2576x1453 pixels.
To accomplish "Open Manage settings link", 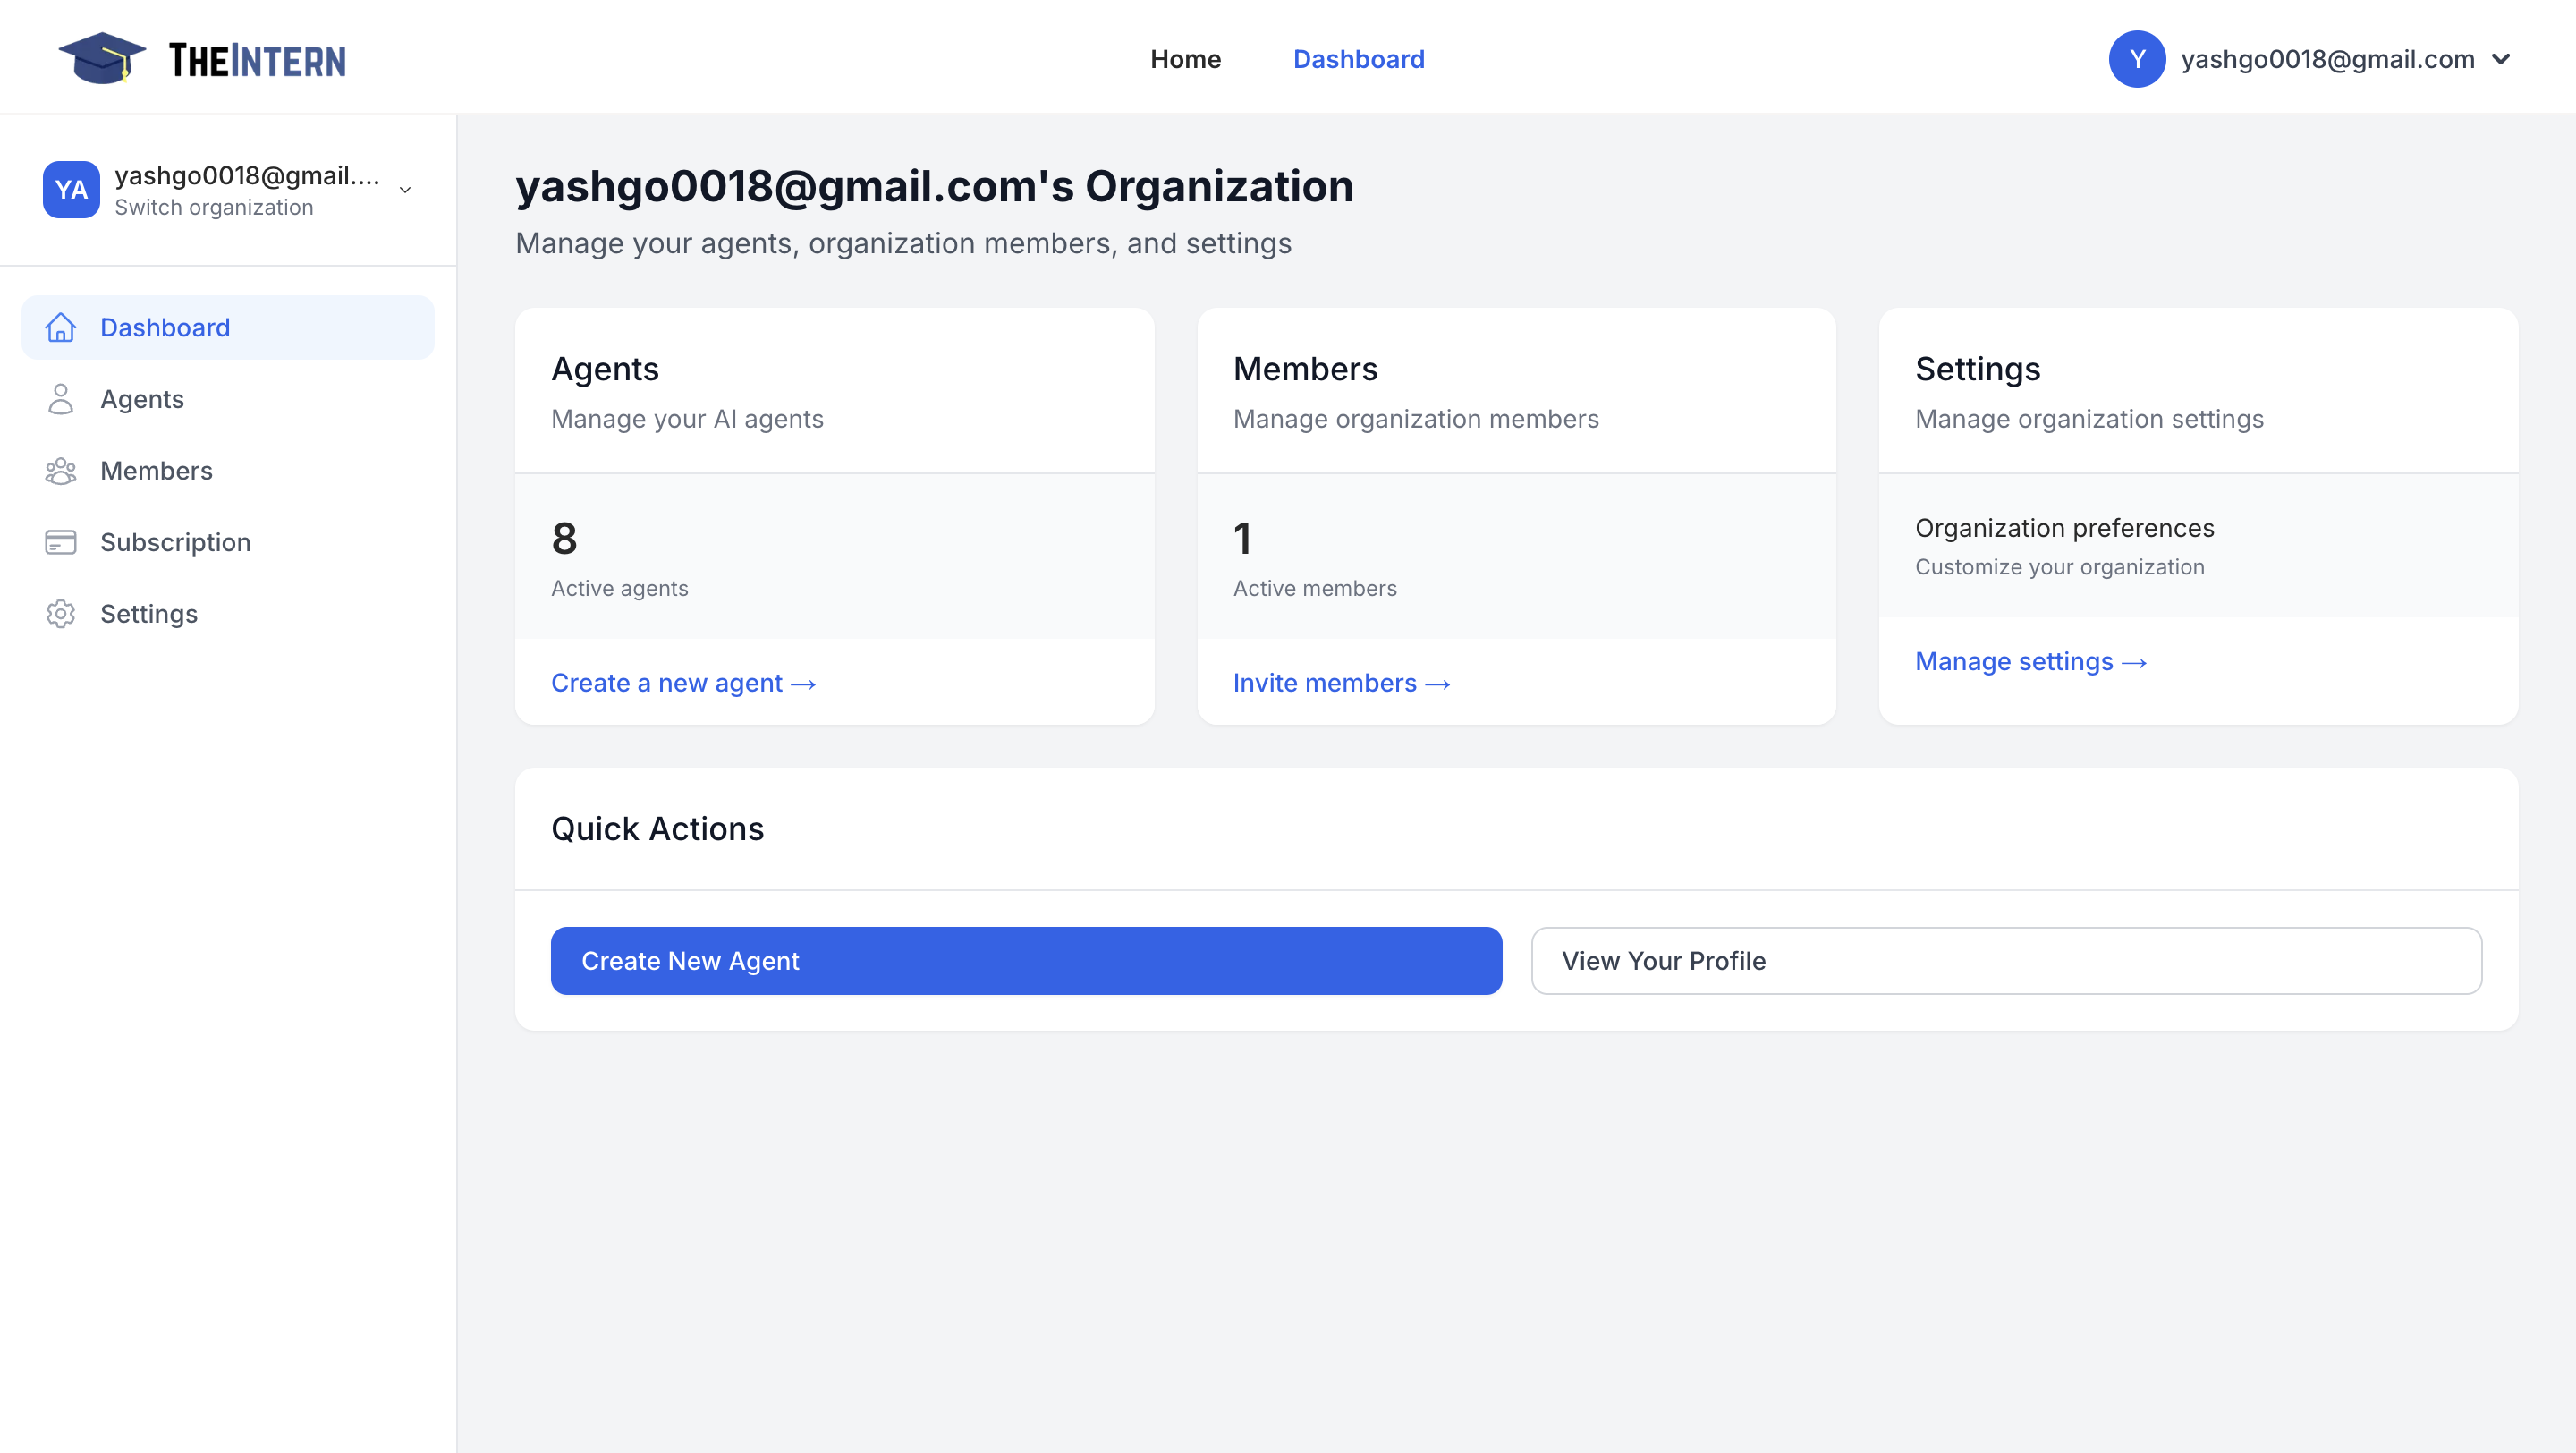I will 2030,661.
